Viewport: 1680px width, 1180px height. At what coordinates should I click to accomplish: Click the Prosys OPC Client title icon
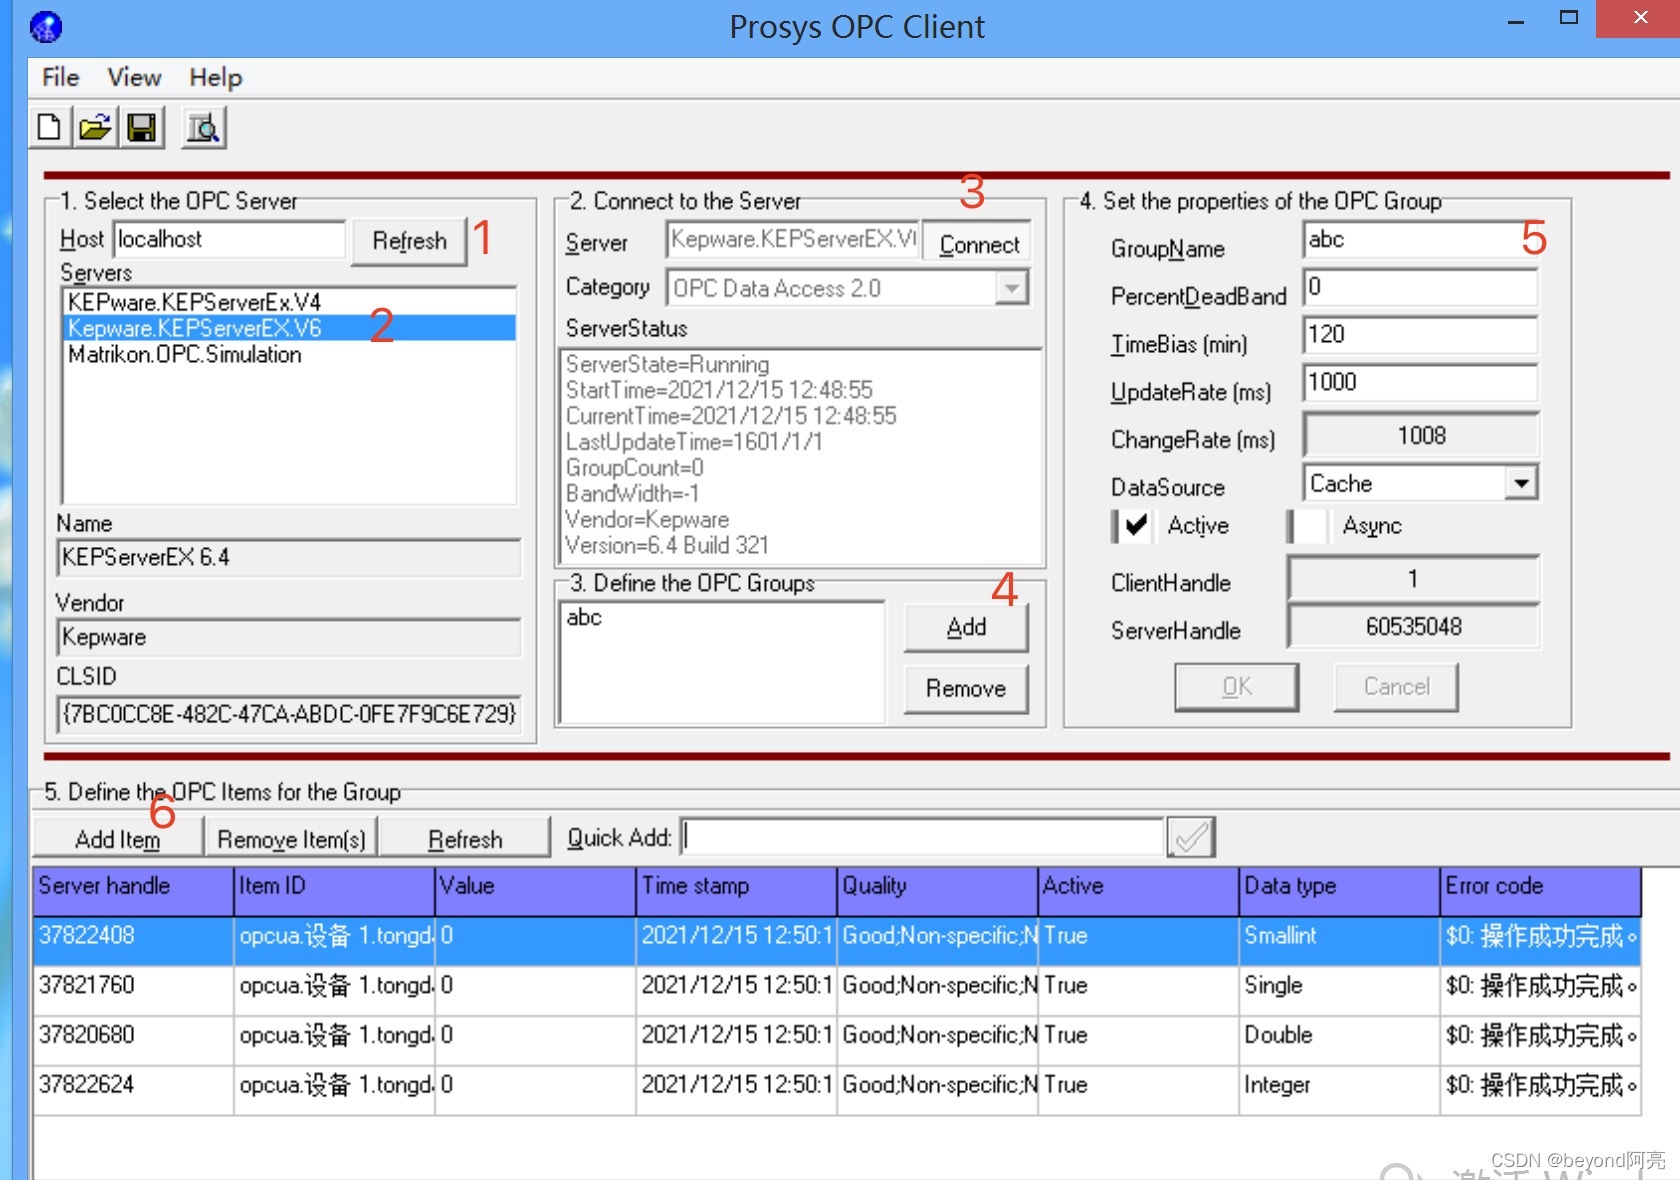point(46,27)
